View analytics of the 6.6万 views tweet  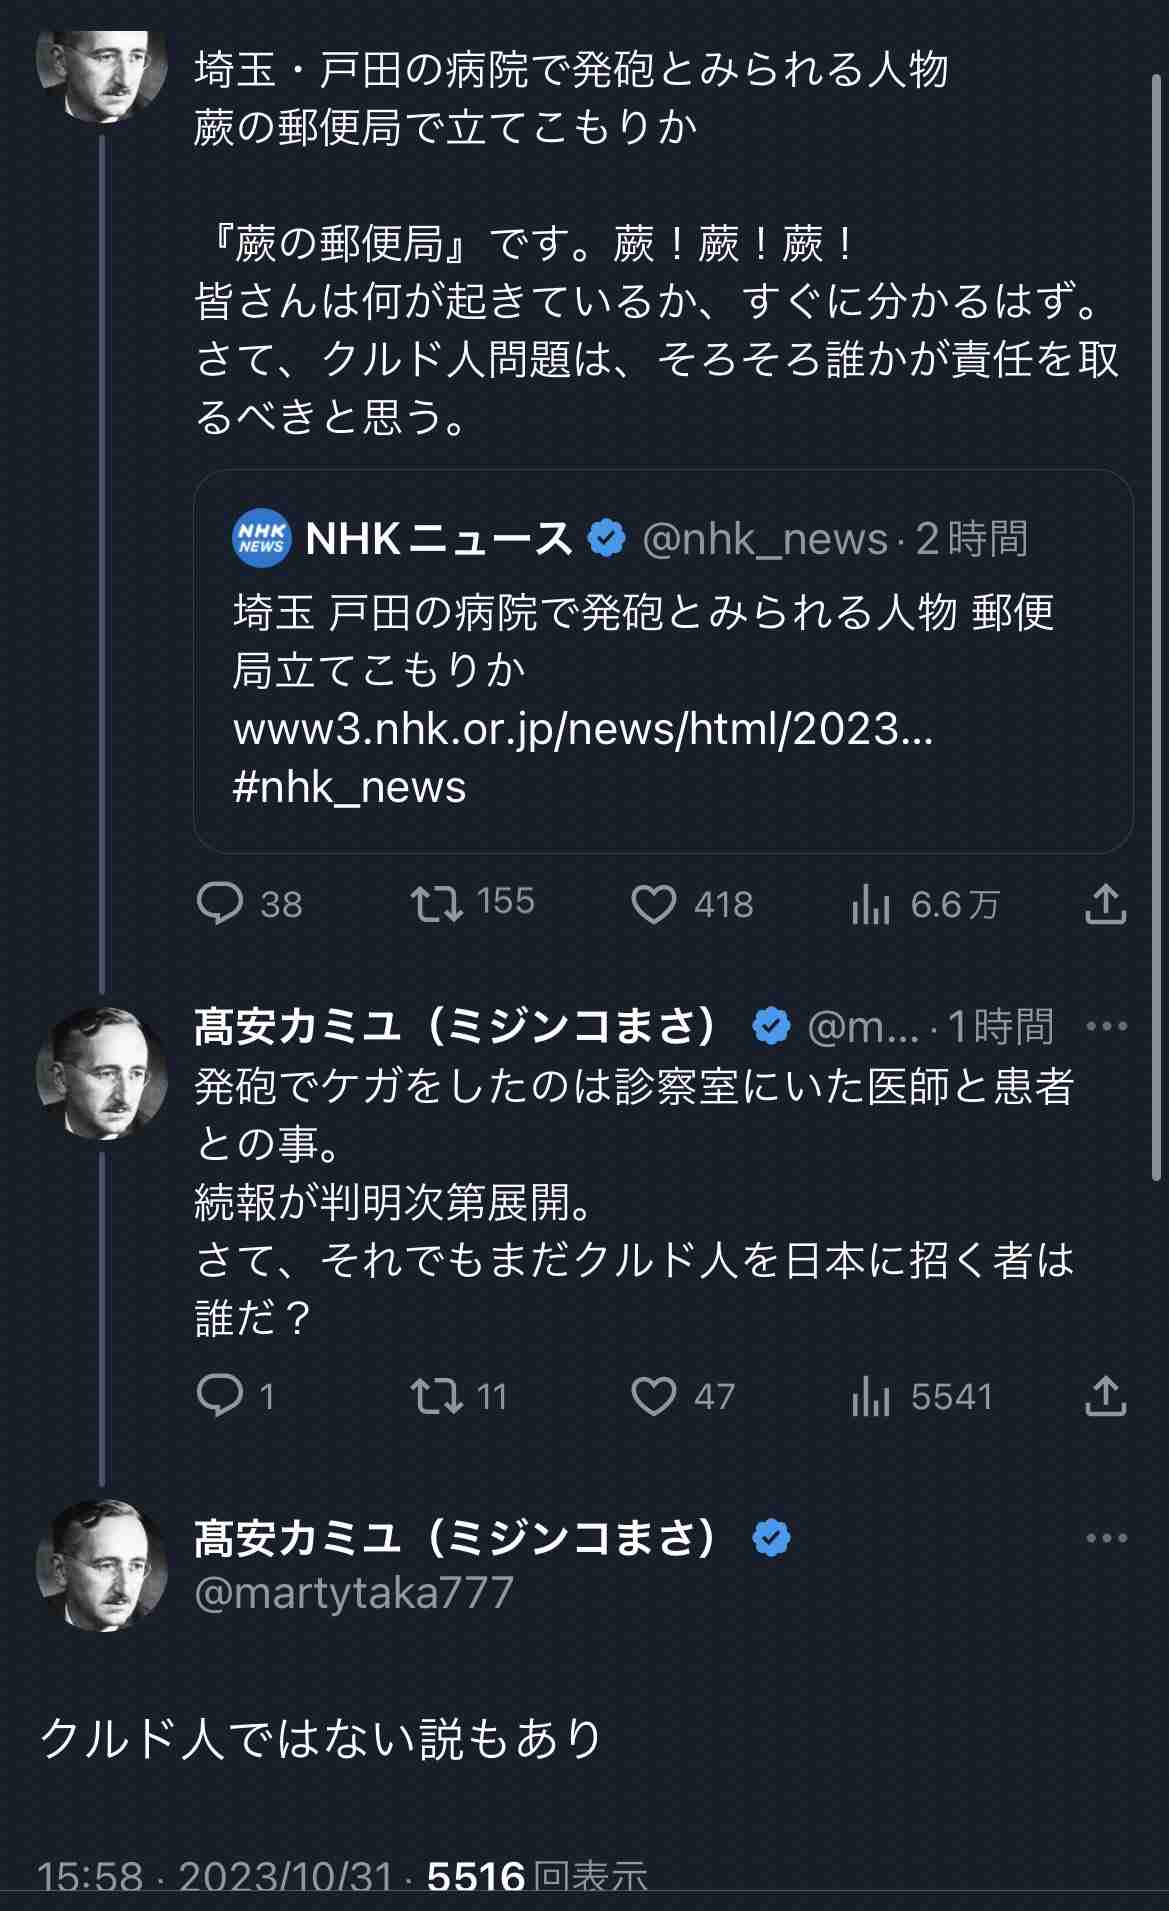point(871,905)
